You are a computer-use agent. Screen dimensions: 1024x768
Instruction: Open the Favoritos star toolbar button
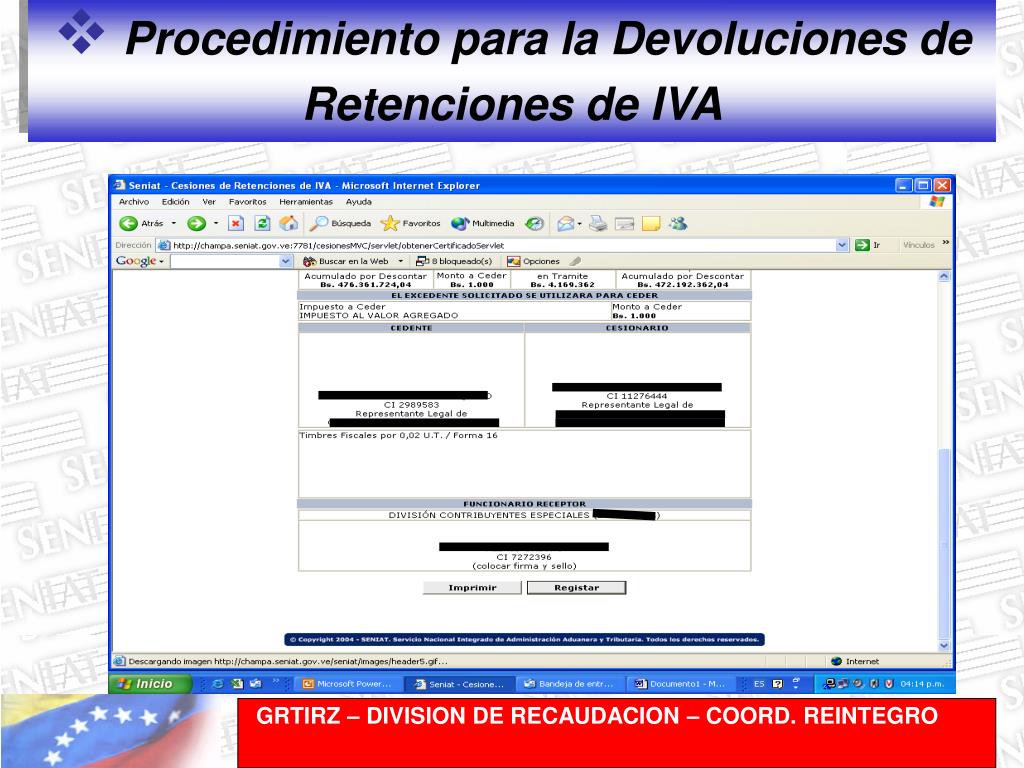[410, 223]
